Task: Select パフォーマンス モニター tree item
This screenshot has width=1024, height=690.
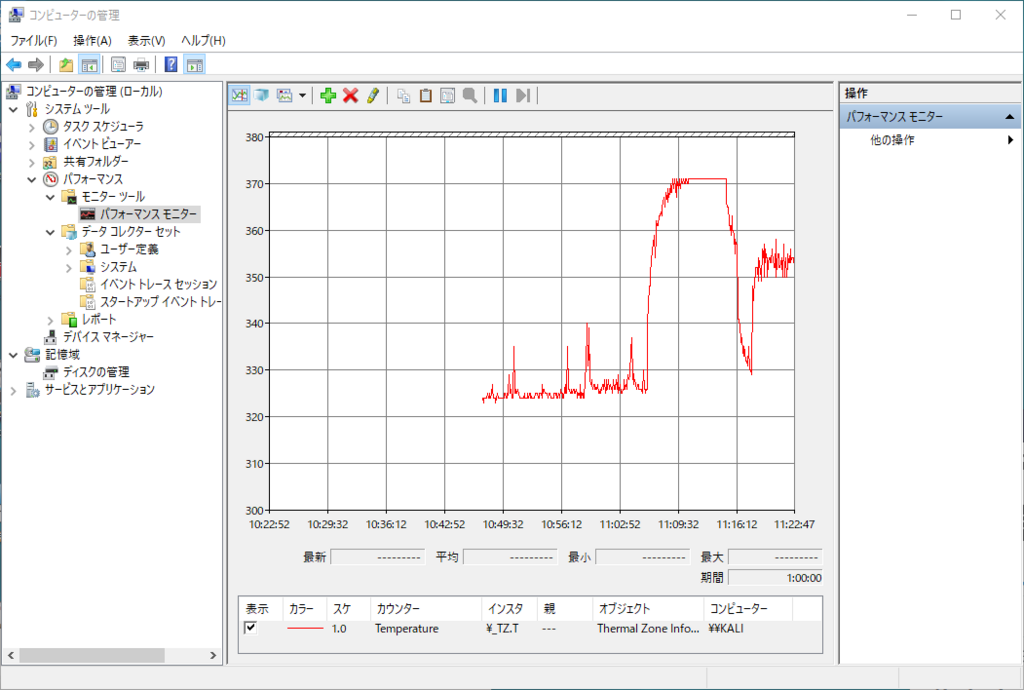Action: [x=148, y=214]
